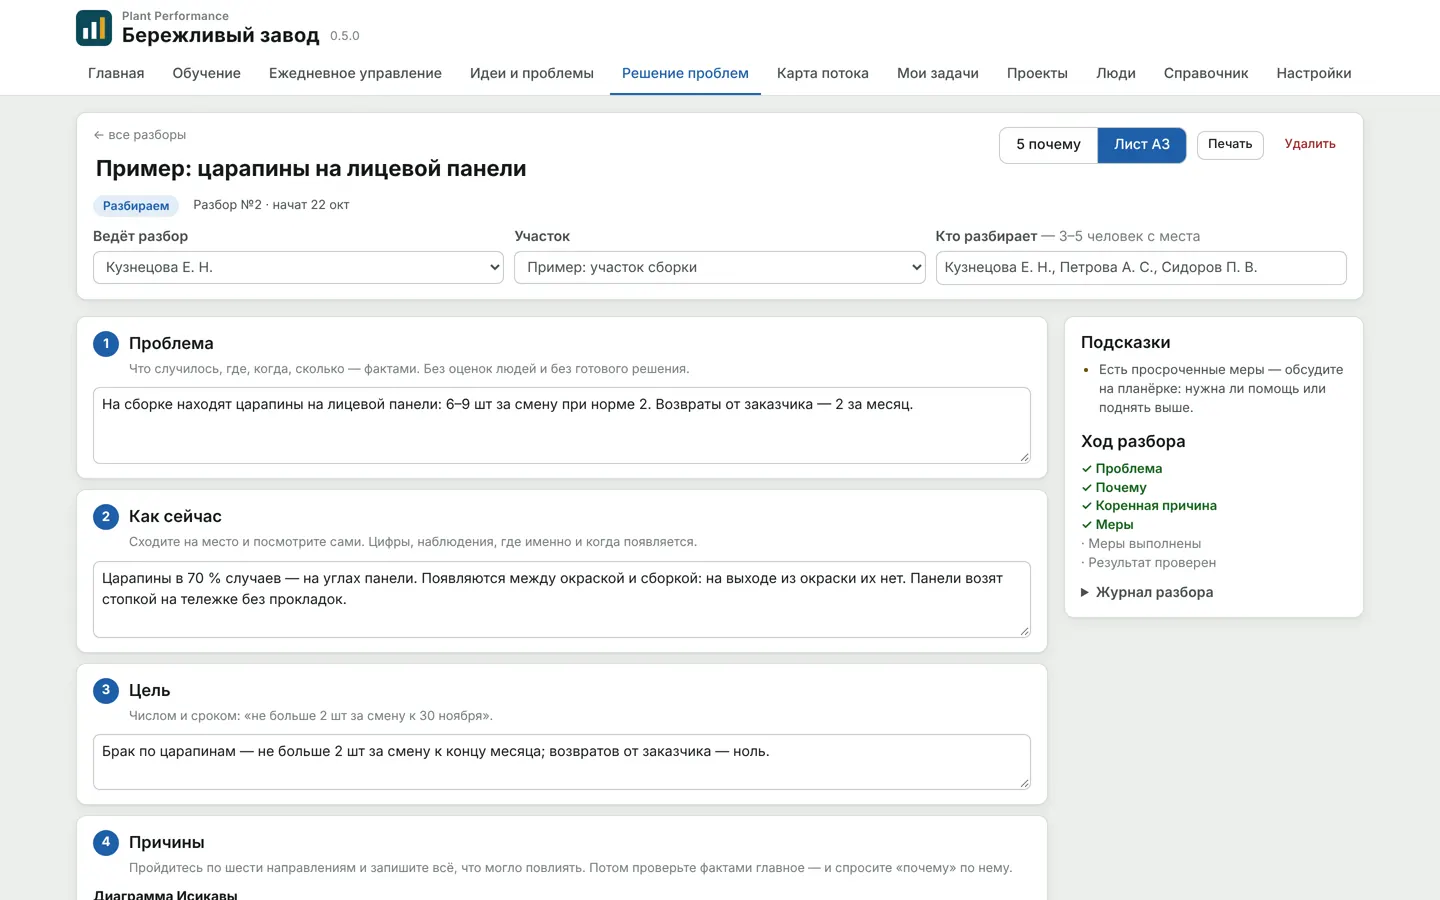Click the Кто разбирает input field
Viewport: 1440px width, 900px height.
point(1141,268)
